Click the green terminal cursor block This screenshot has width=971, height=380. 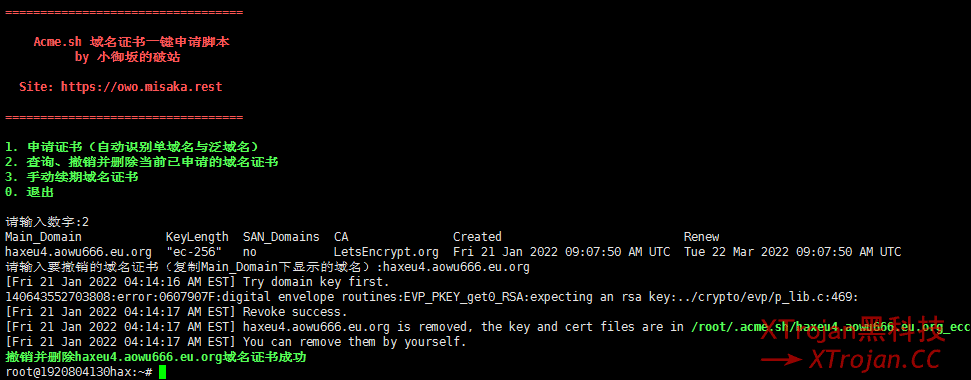[x=163, y=372]
